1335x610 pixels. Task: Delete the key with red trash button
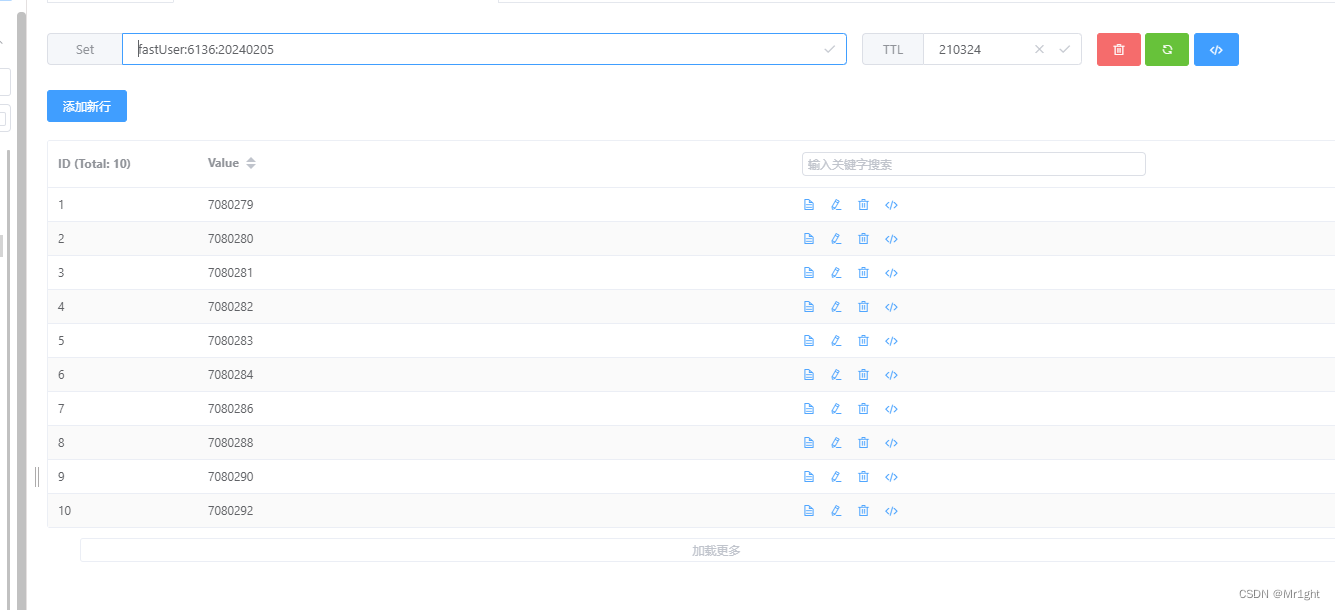click(1119, 49)
